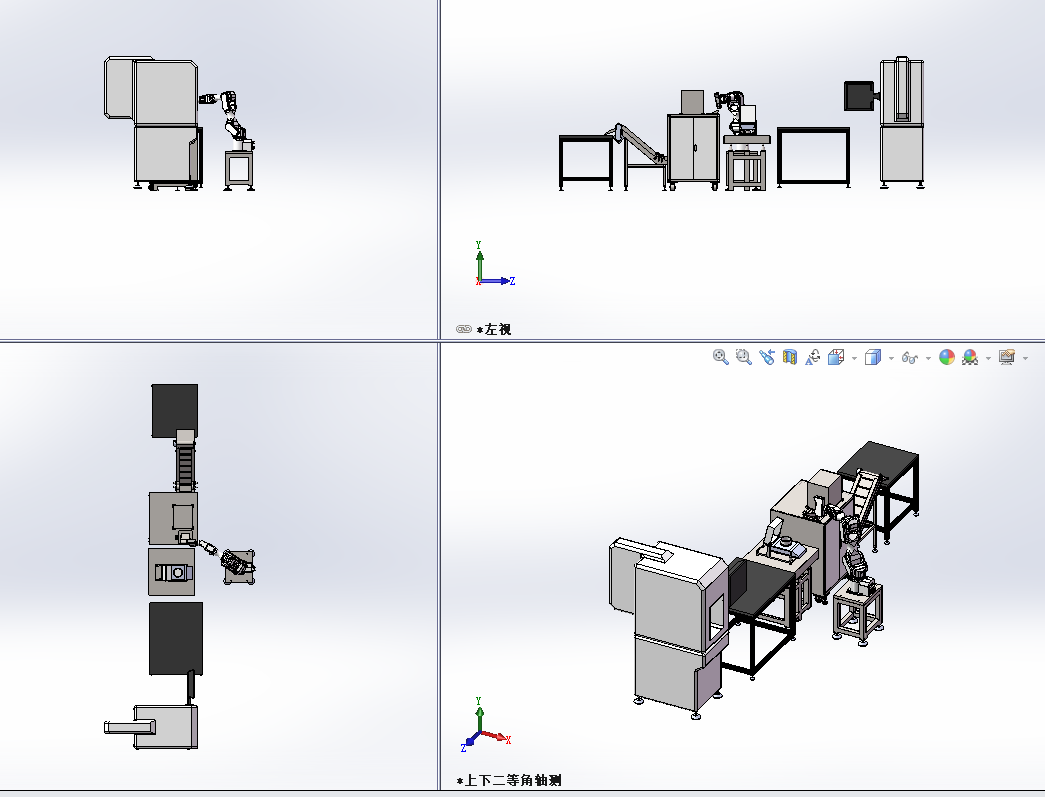The height and width of the screenshot is (797, 1045).
Task: Toggle the Section View tool
Action: (790, 357)
